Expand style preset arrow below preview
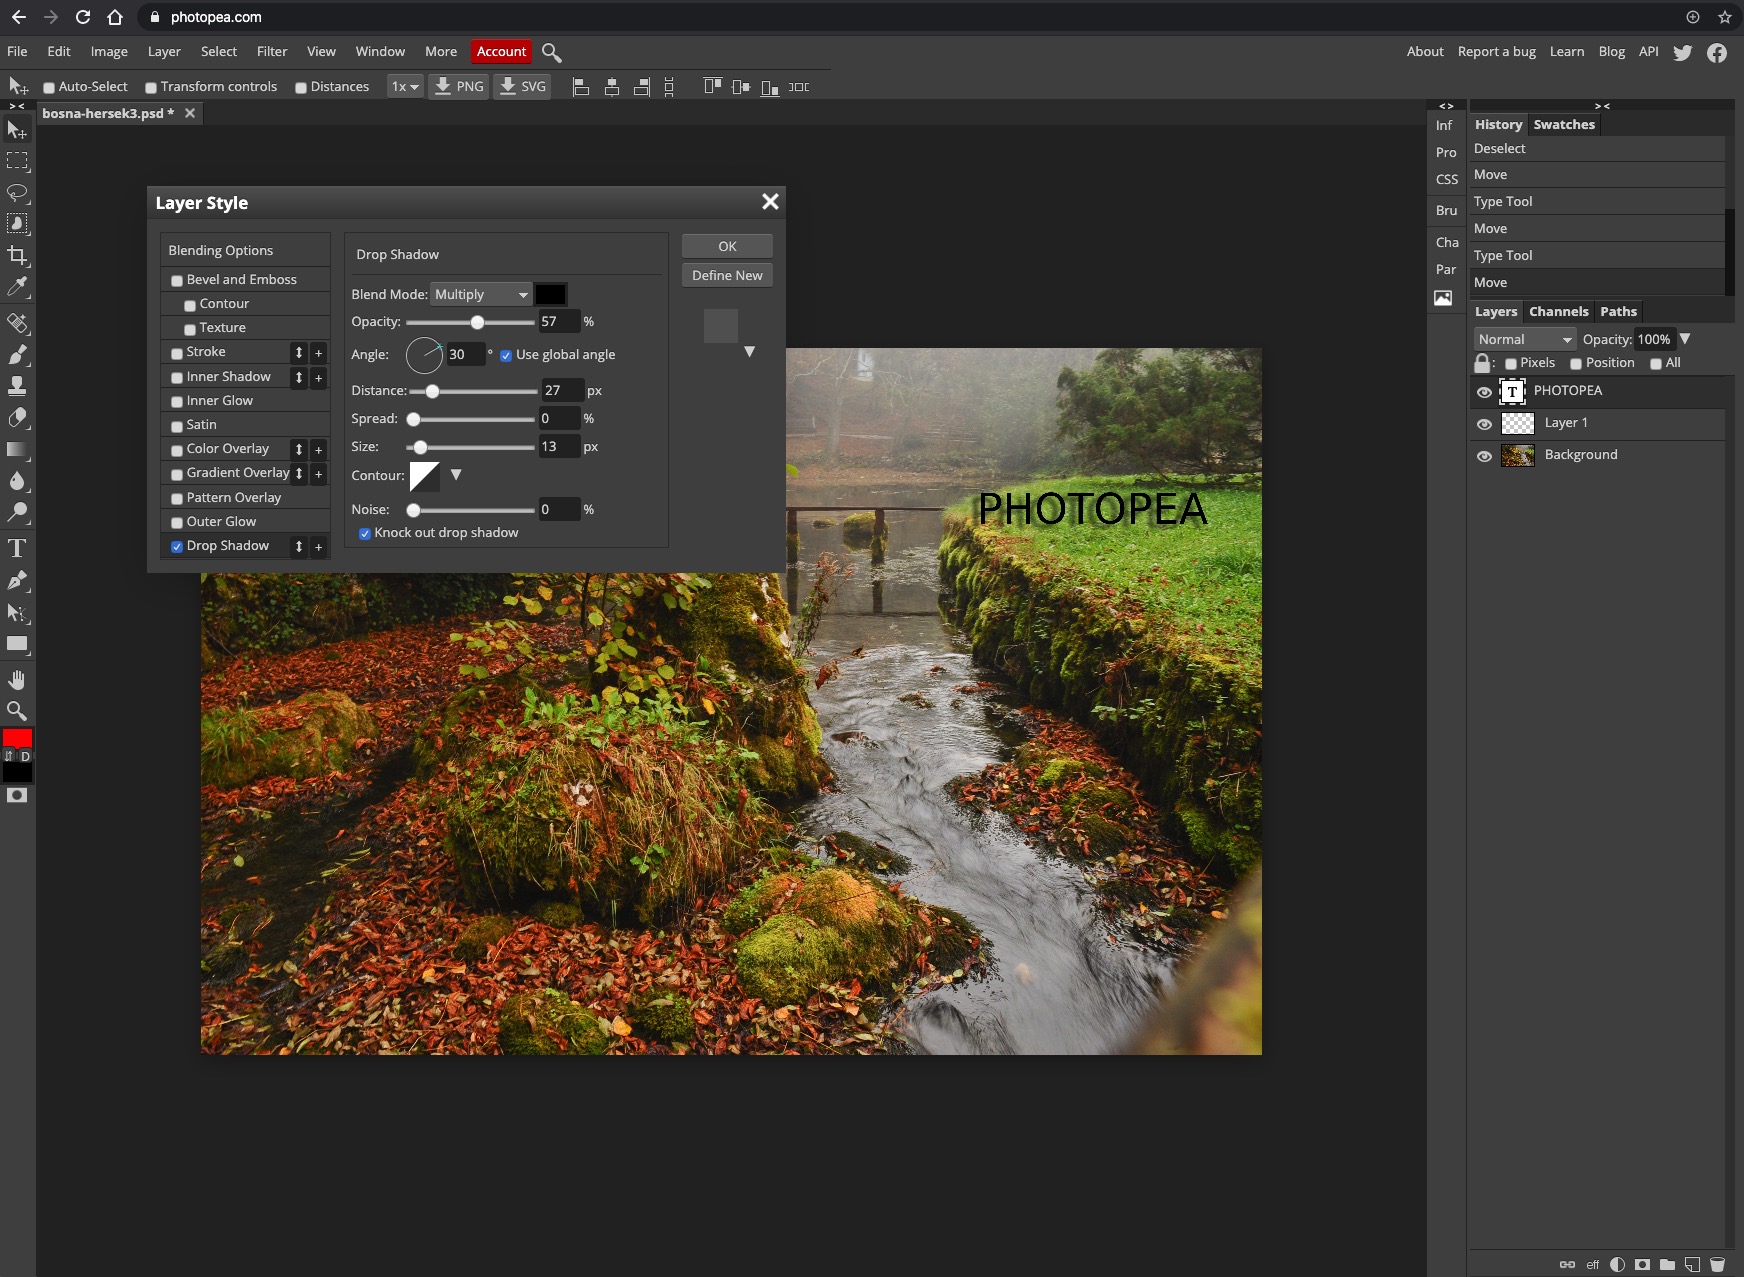The image size is (1744, 1277). pyautogui.click(x=749, y=352)
